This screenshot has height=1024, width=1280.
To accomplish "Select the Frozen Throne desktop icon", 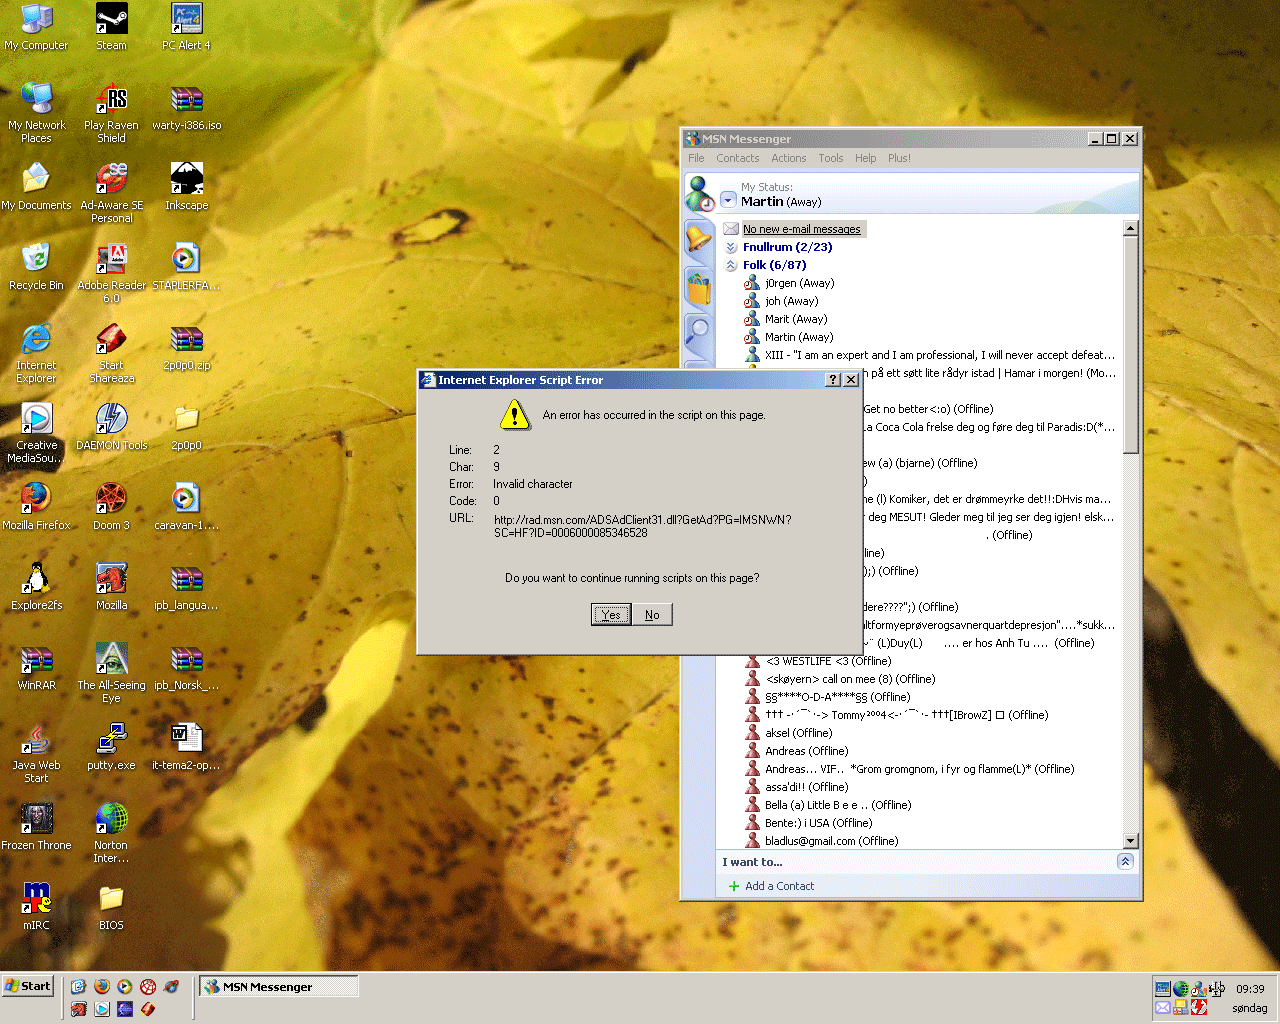I will [x=36, y=826].
